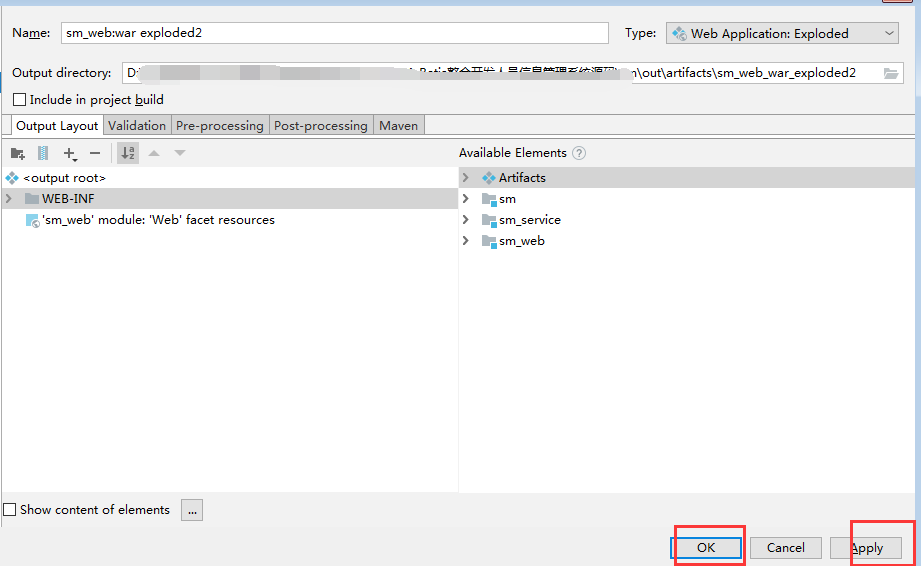
Task: Switch to the Validation tab
Action: tap(137, 126)
